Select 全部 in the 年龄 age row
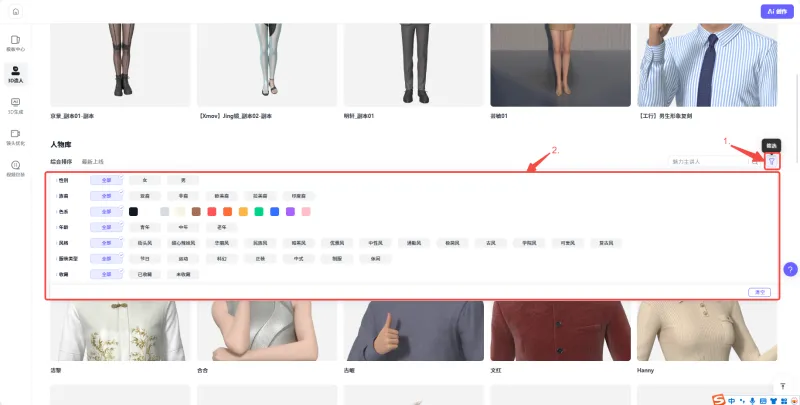This screenshot has height=405, width=800. [x=106, y=227]
